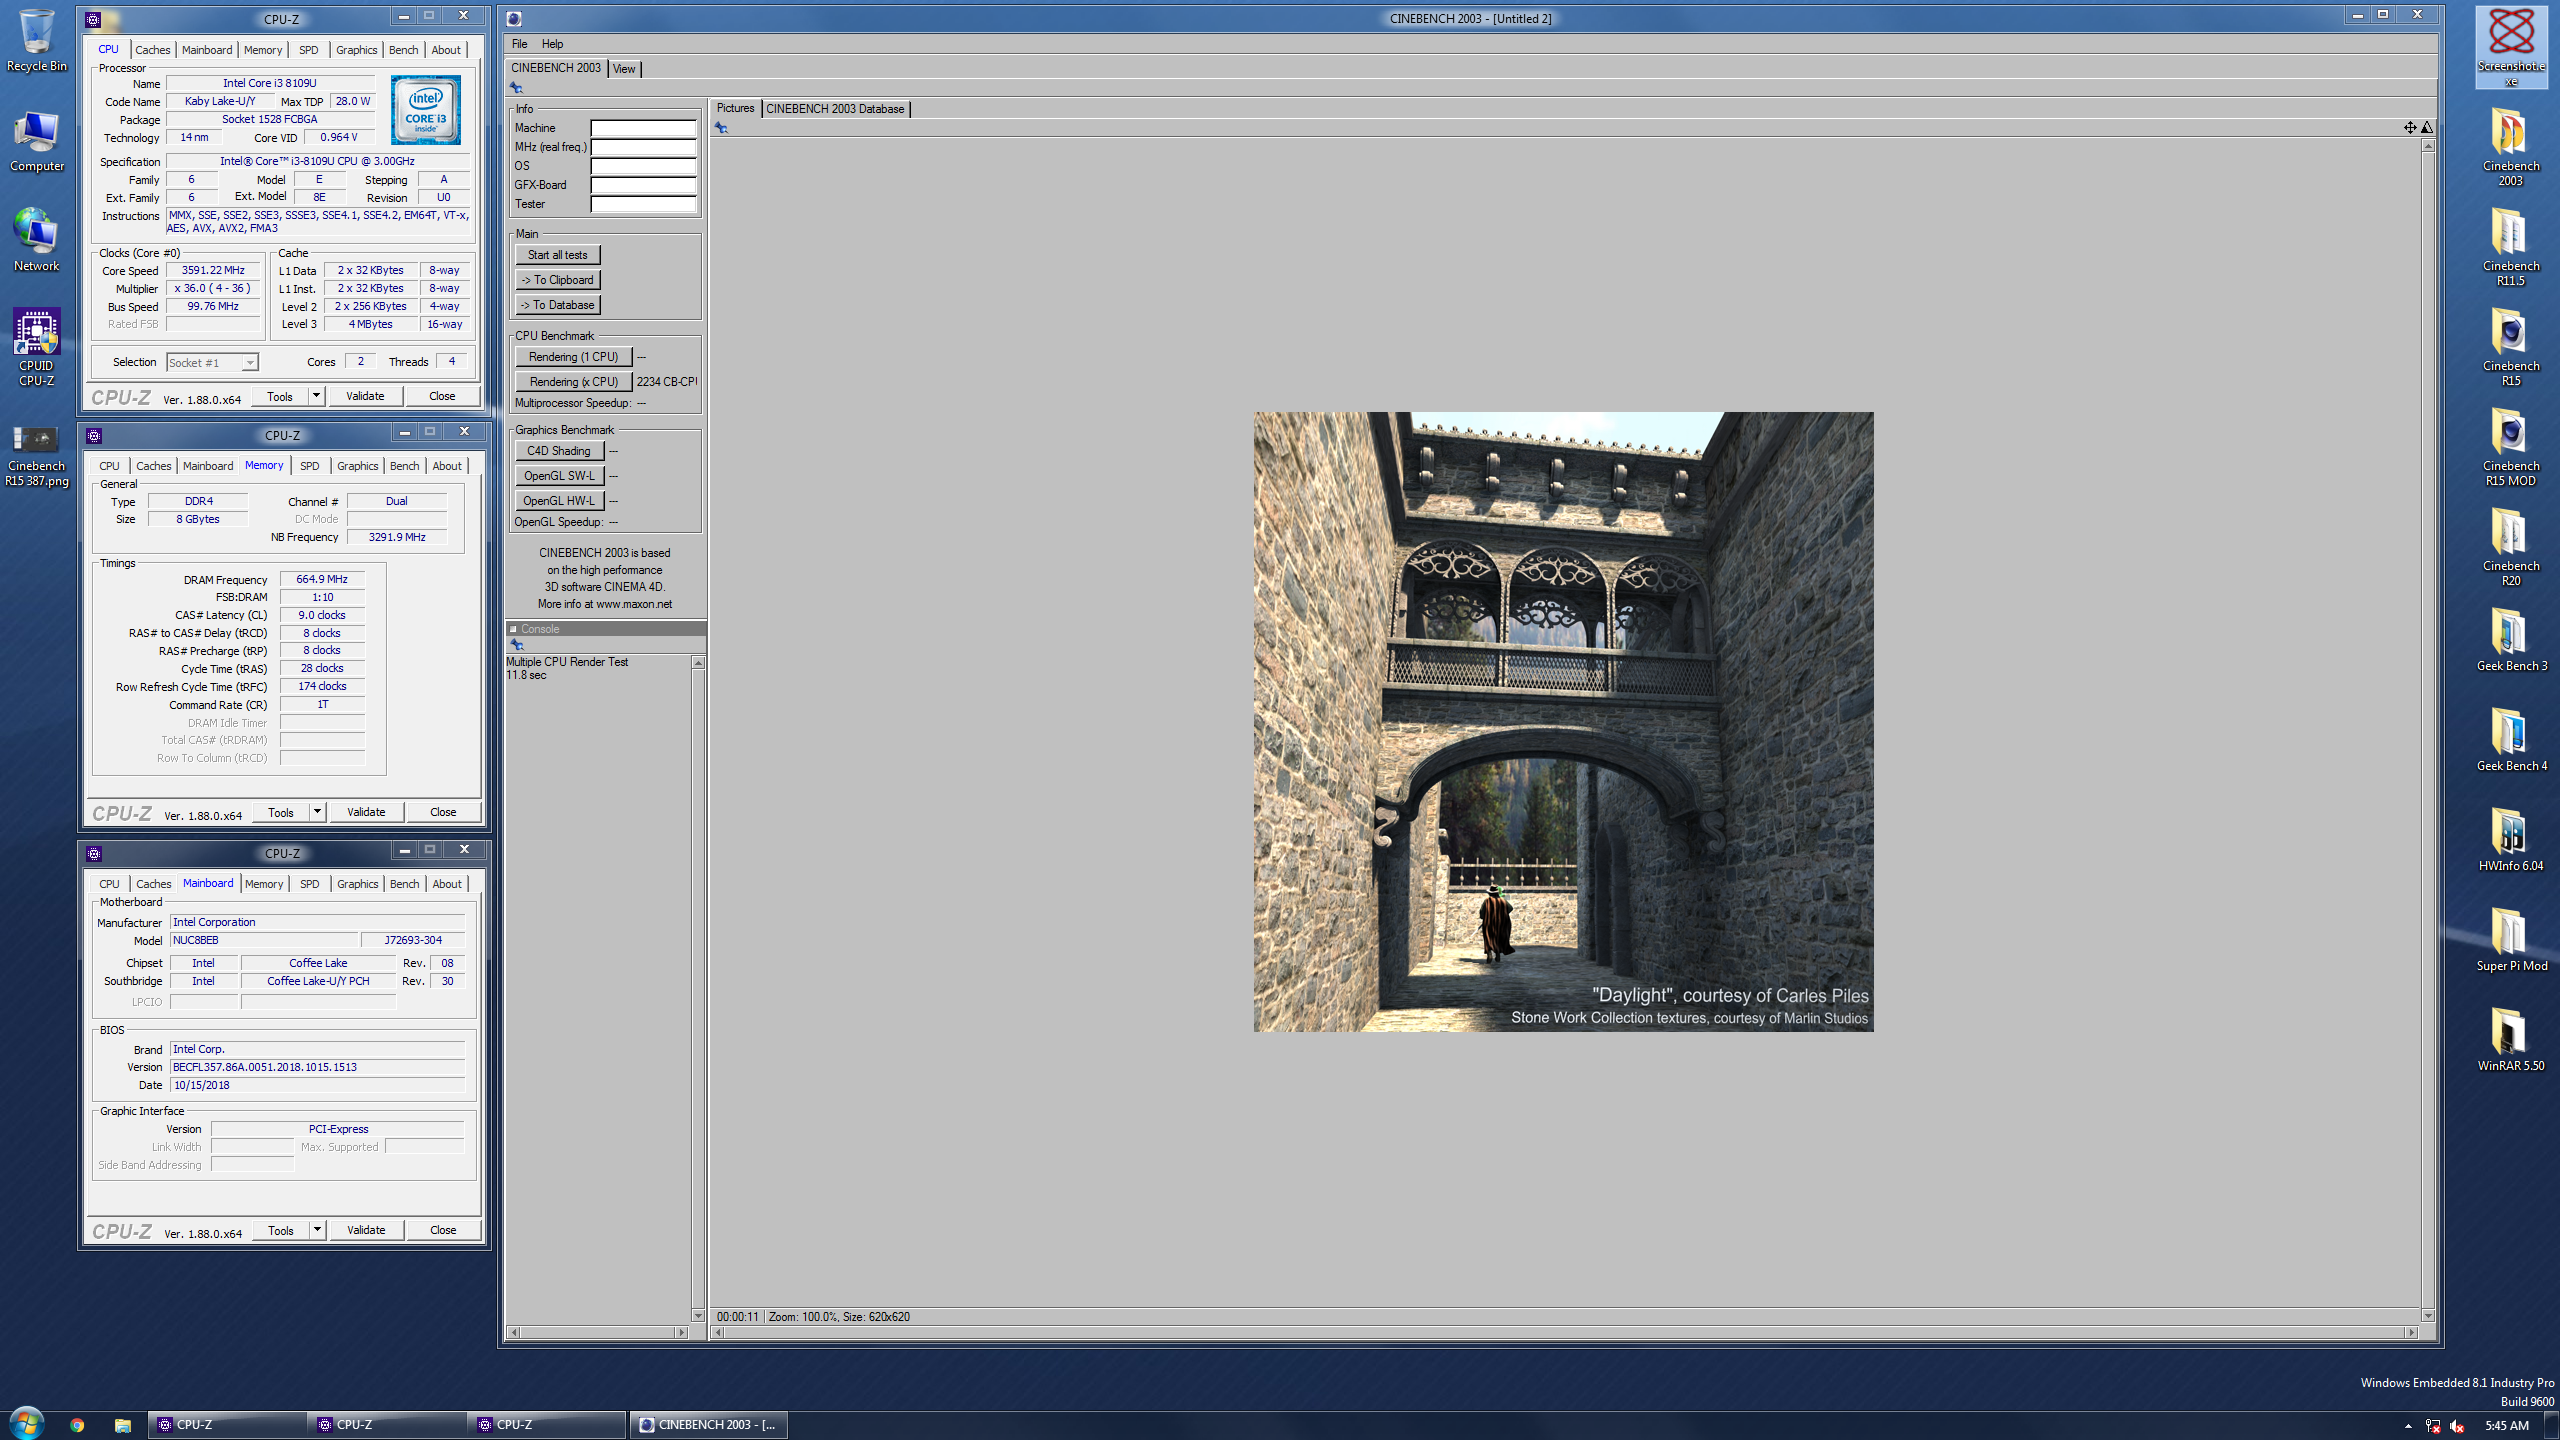Switch to CINEBENCH 2003 taskbar button
Screen dimensions: 2560x1440
708,1425
